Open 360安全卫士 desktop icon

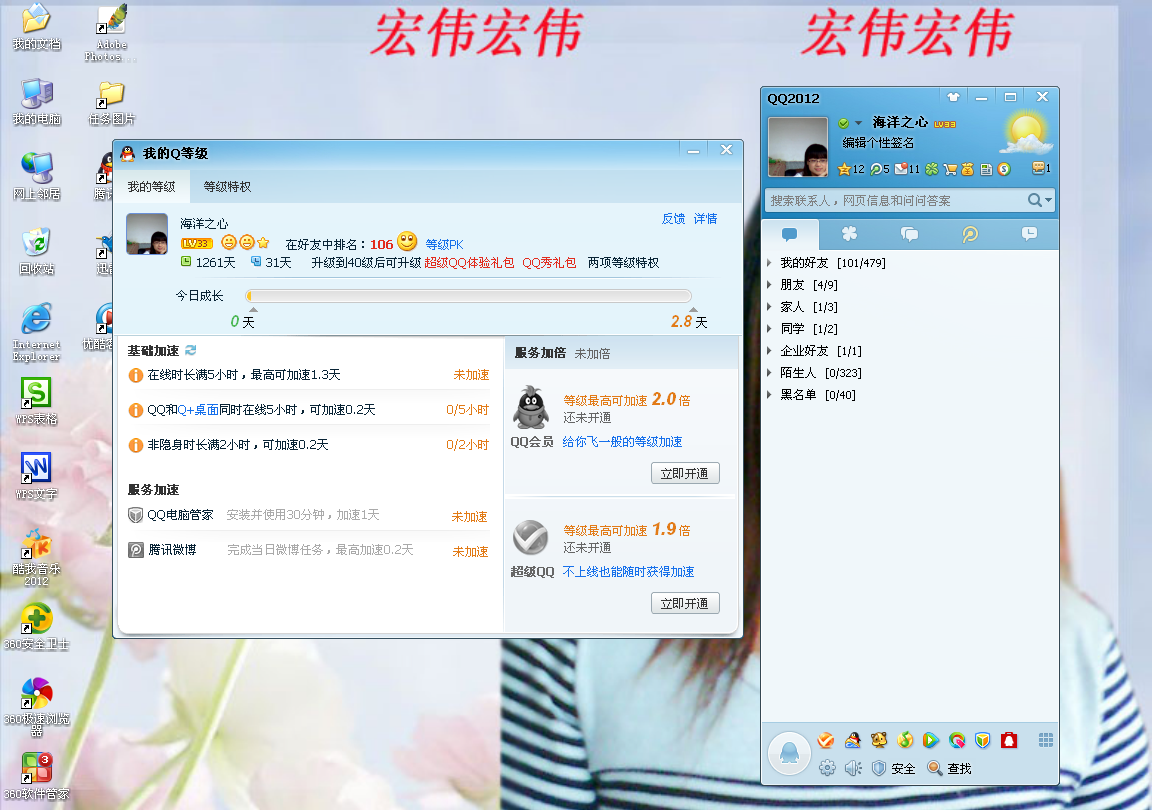coord(36,627)
